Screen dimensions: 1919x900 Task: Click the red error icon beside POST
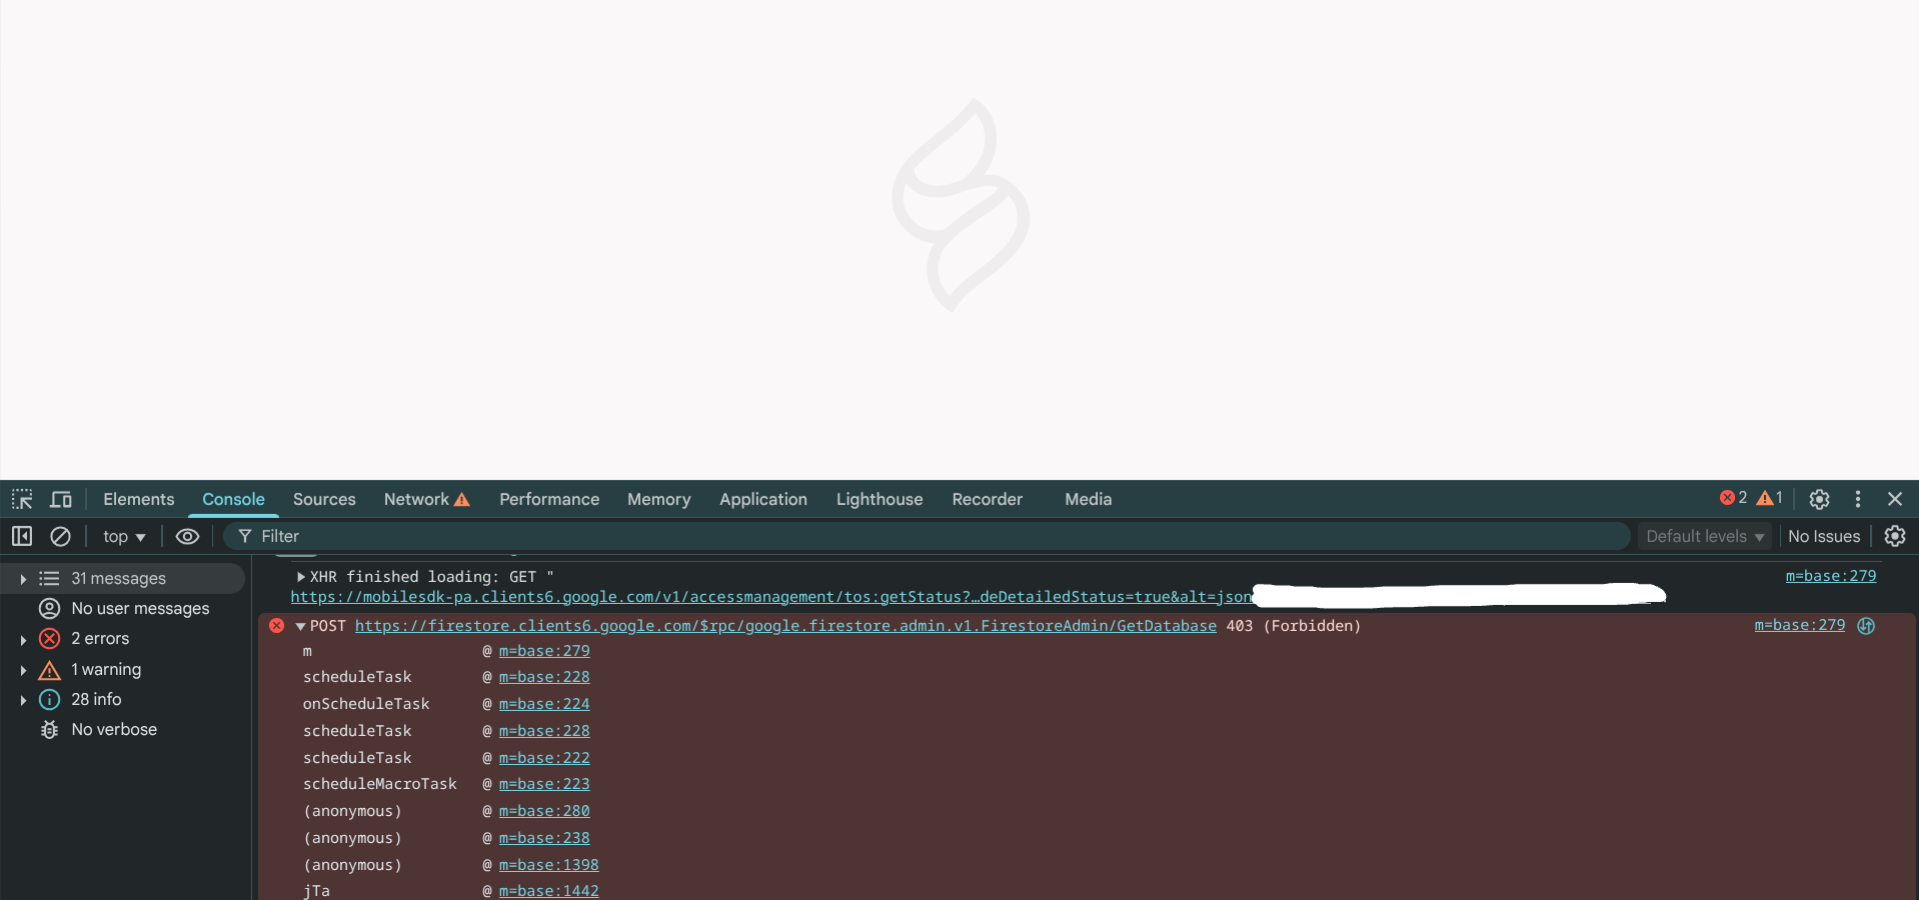click(x=276, y=626)
